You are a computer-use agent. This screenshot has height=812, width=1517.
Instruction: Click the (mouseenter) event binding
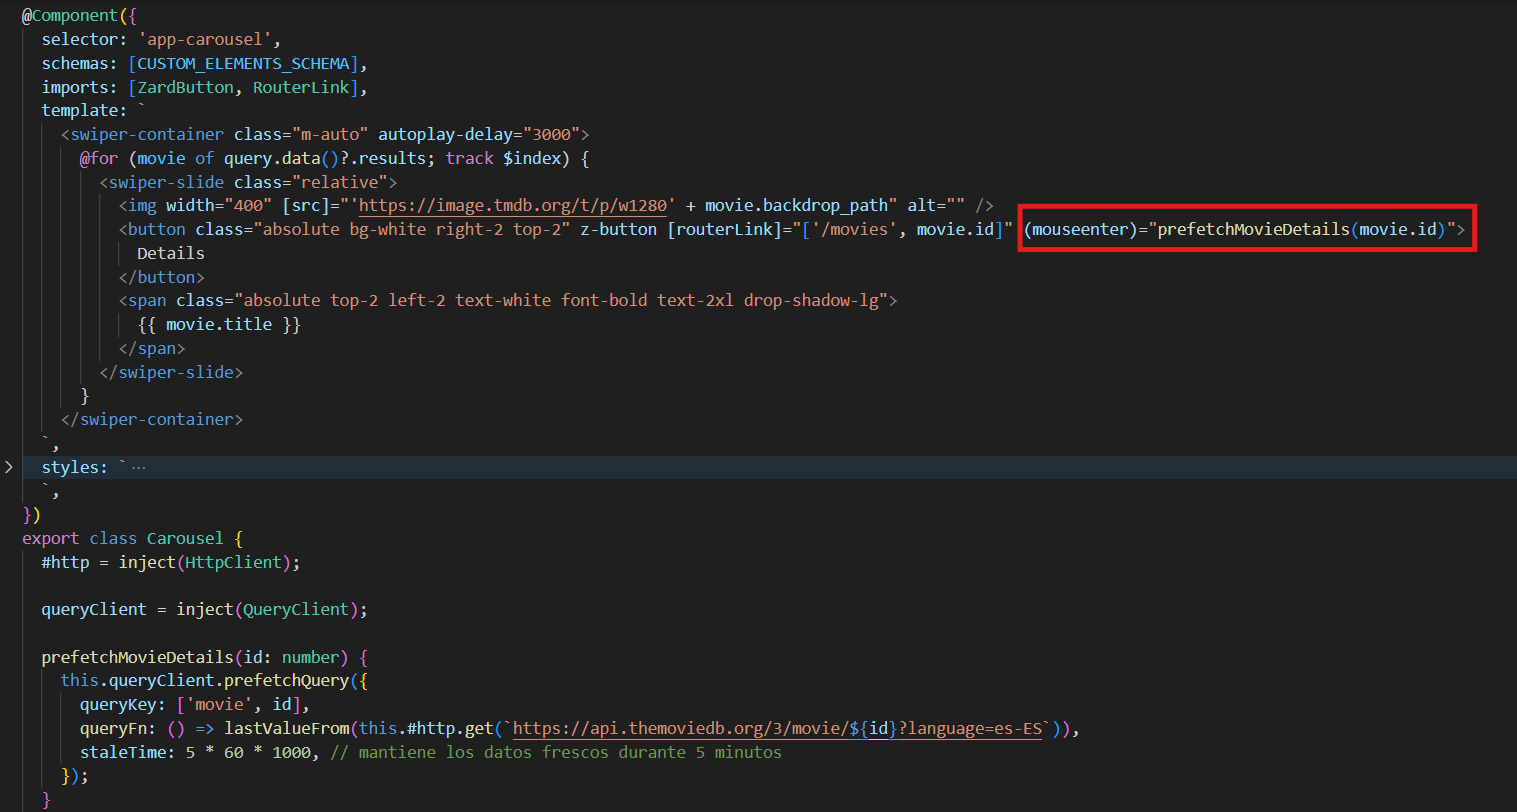tap(1080, 229)
